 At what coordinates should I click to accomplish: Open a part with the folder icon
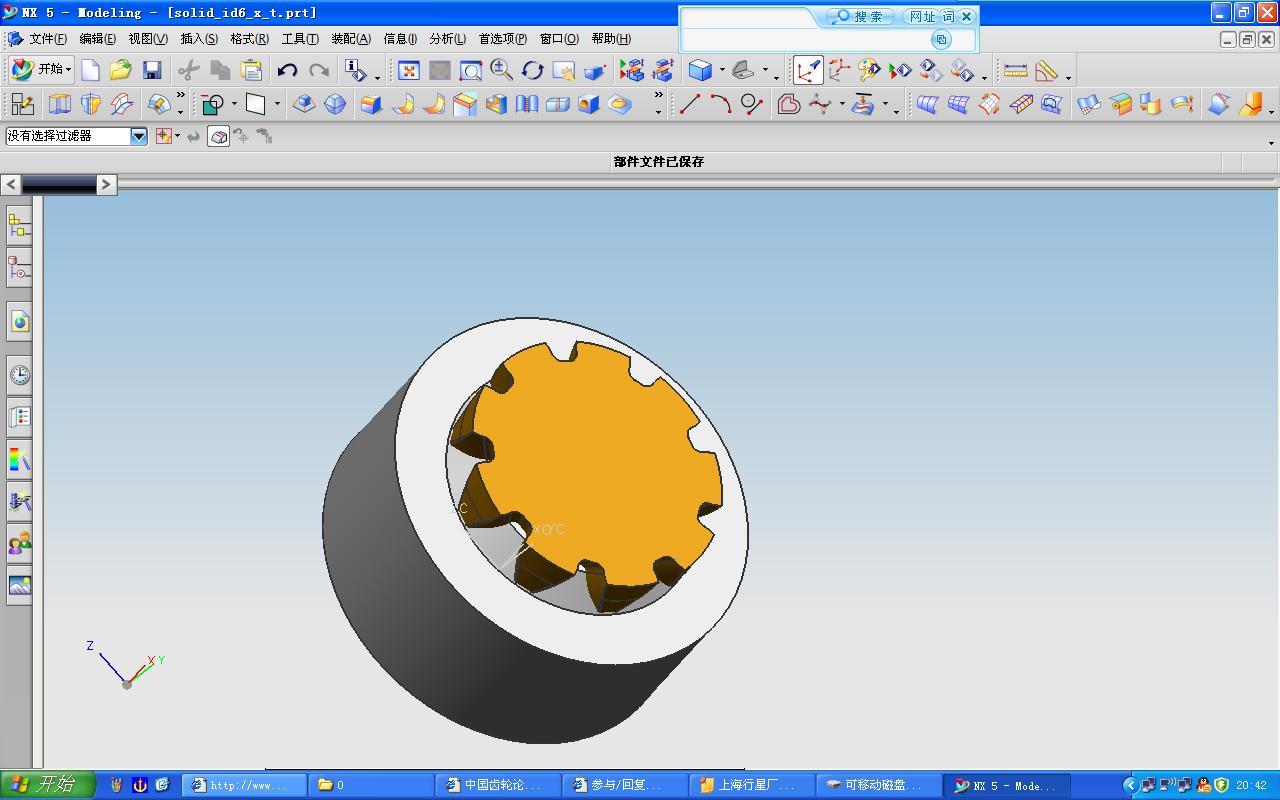(x=121, y=70)
